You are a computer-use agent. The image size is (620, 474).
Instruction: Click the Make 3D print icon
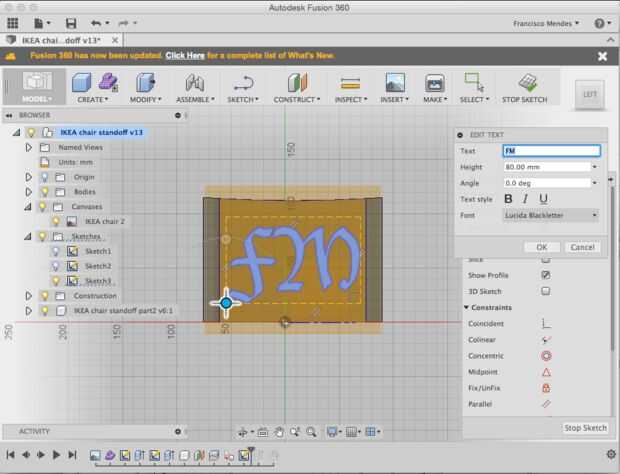point(434,83)
